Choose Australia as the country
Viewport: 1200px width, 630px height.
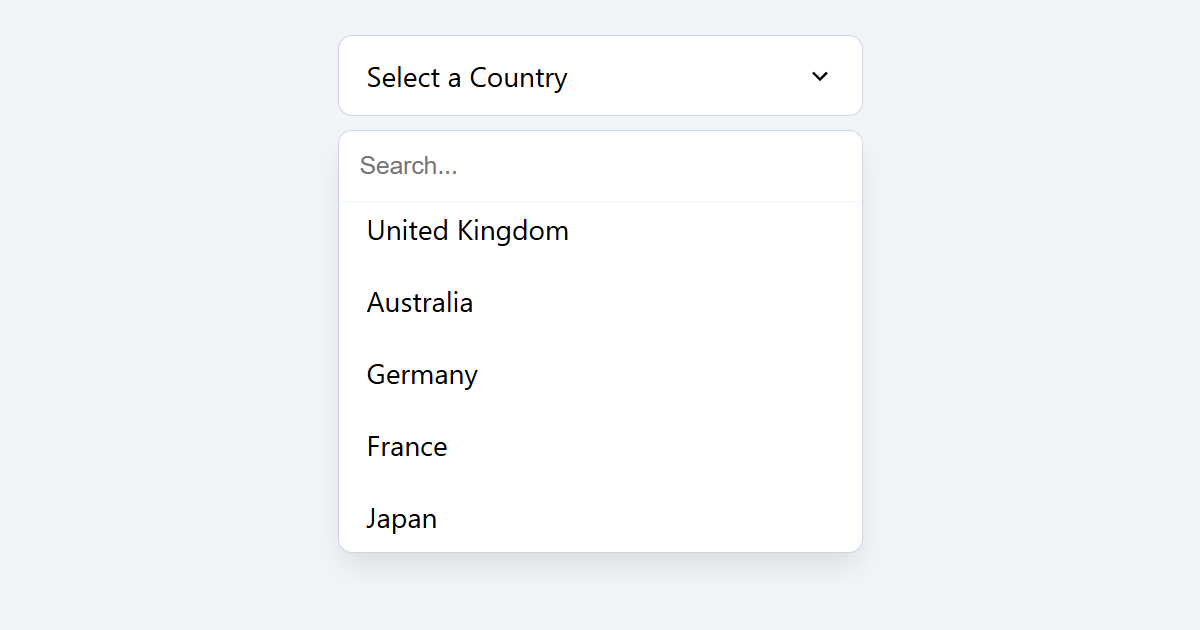click(420, 302)
